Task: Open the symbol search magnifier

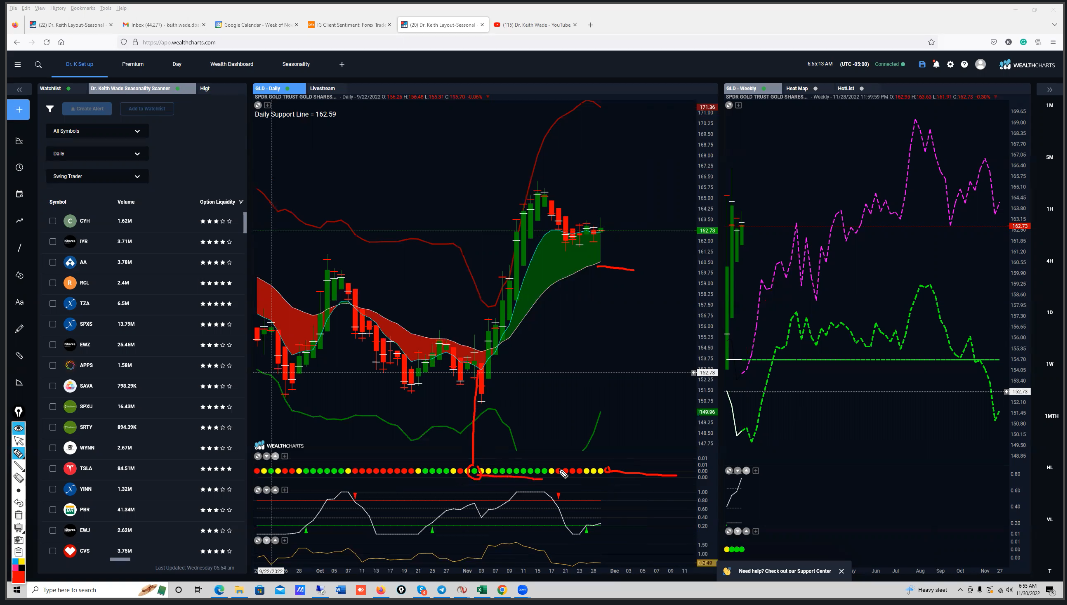Action: (x=38, y=65)
